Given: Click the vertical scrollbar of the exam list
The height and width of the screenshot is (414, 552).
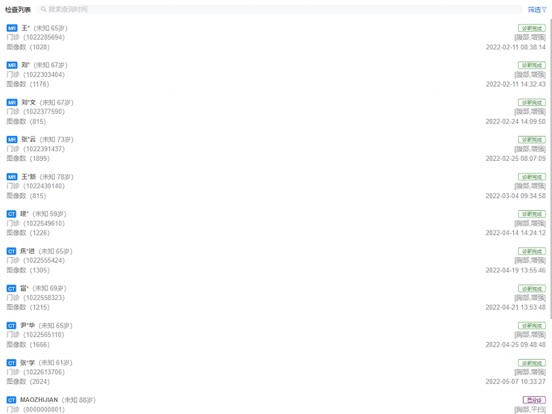Looking at the screenshot, I should [x=550, y=169].
